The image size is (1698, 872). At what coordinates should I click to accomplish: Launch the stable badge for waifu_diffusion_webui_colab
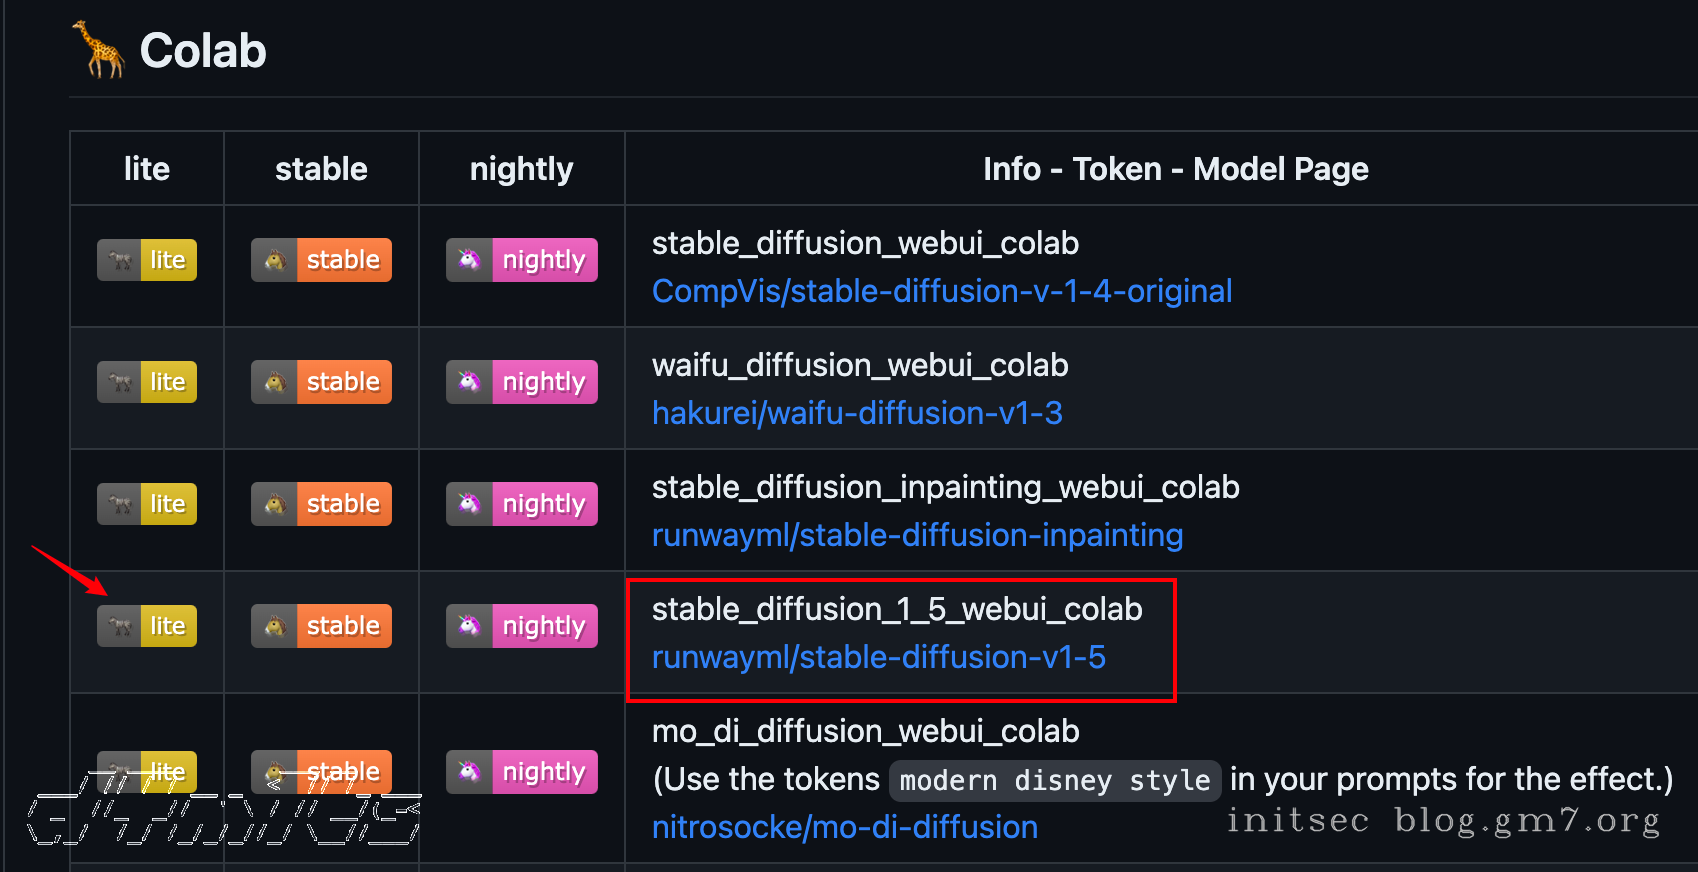click(321, 381)
